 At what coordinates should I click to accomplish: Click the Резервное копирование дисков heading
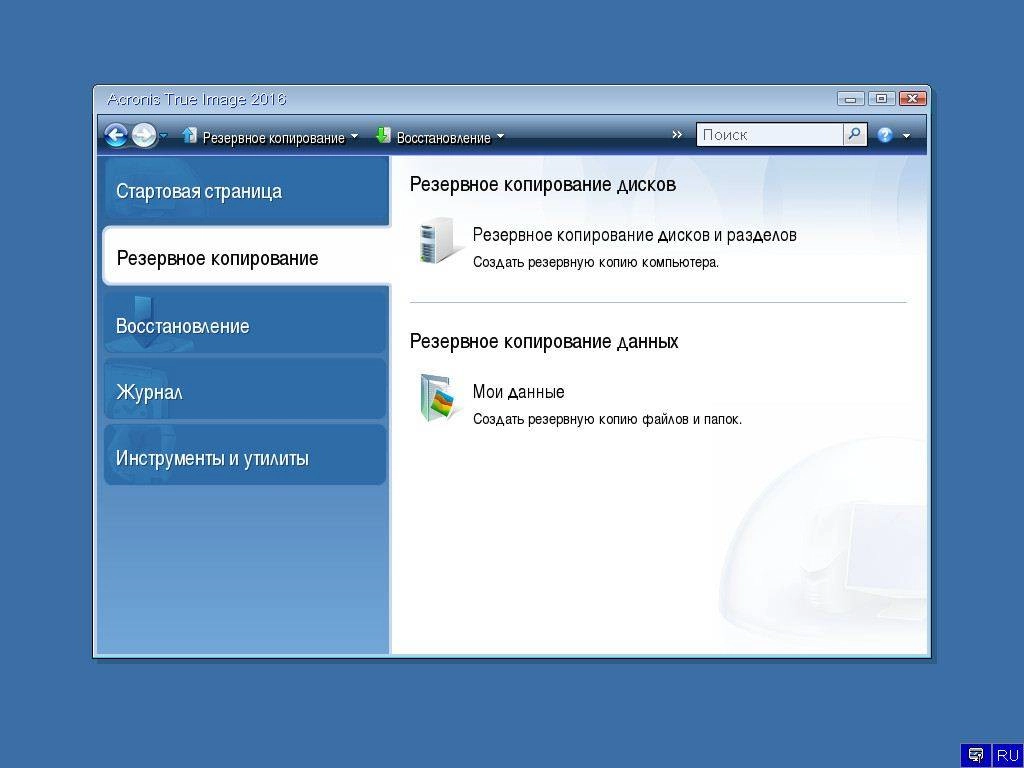pyautogui.click(x=543, y=184)
